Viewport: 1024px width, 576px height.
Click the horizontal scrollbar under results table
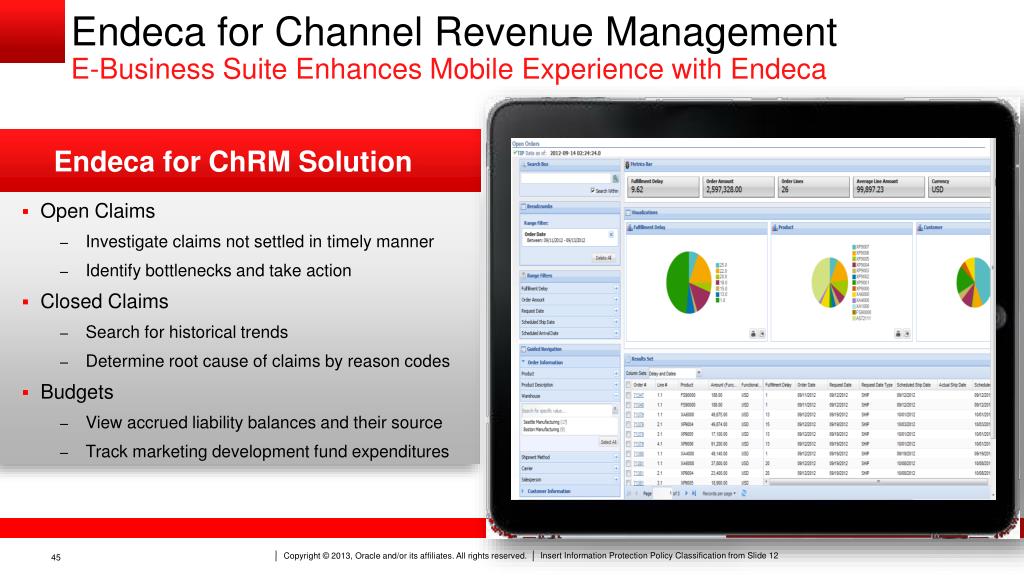(x=878, y=482)
